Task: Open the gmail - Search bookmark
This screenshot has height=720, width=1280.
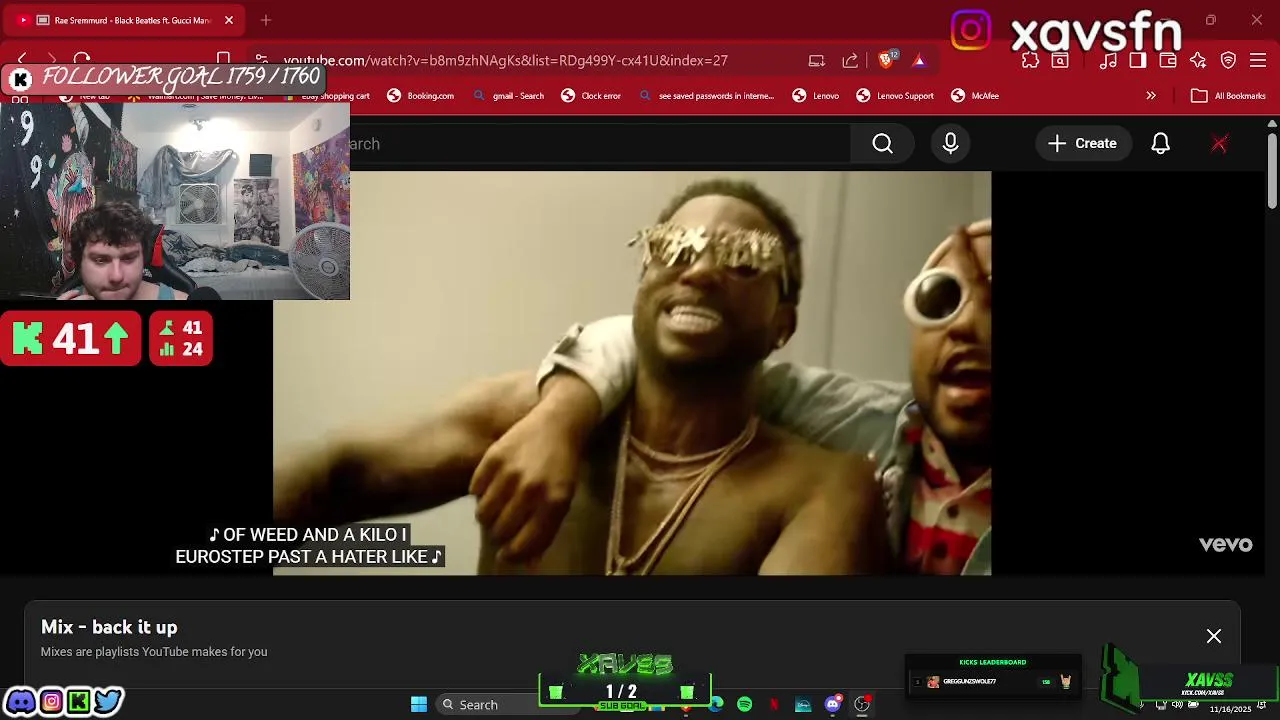Action: click(x=508, y=96)
